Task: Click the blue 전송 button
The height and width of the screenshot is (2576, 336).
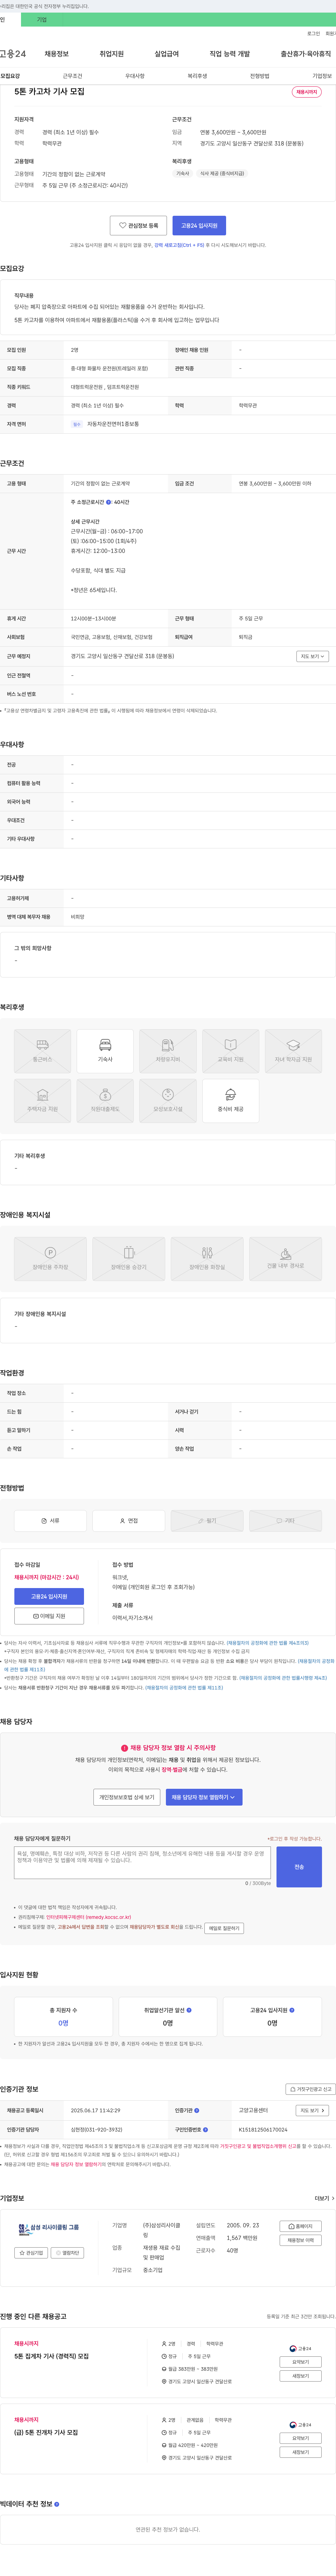Action: (299, 1867)
